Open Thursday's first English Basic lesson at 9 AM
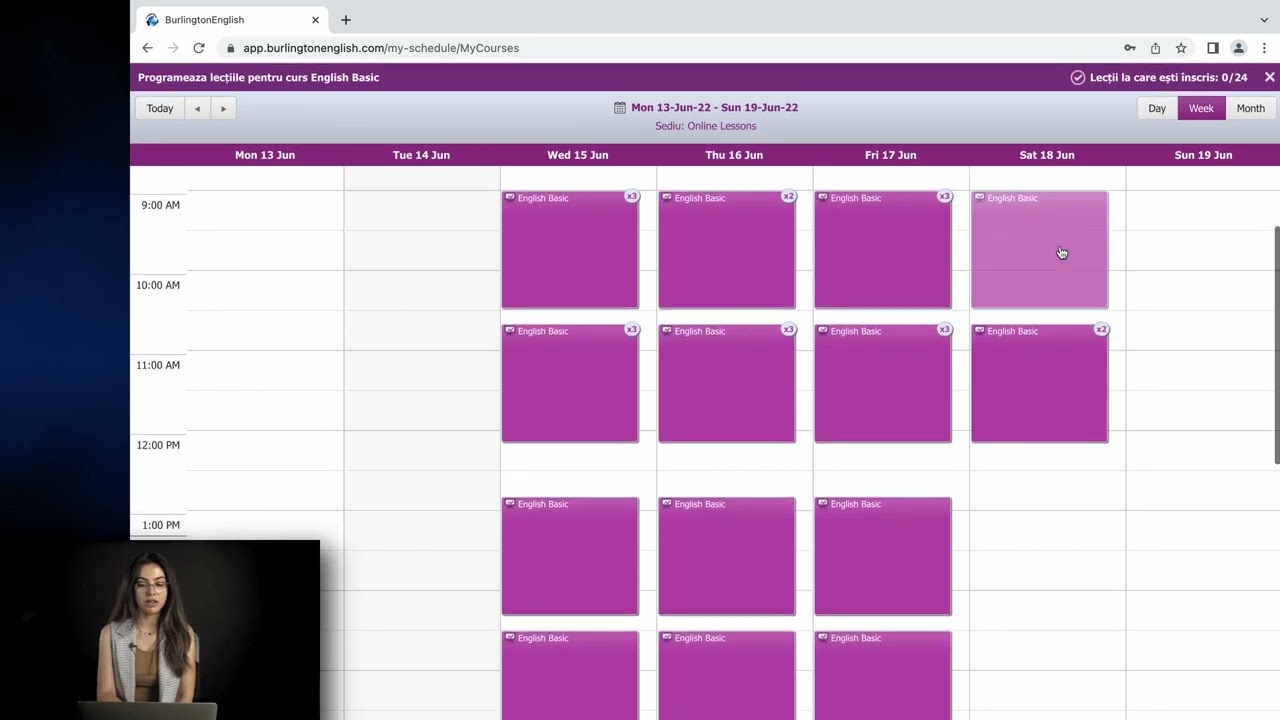 727,250
